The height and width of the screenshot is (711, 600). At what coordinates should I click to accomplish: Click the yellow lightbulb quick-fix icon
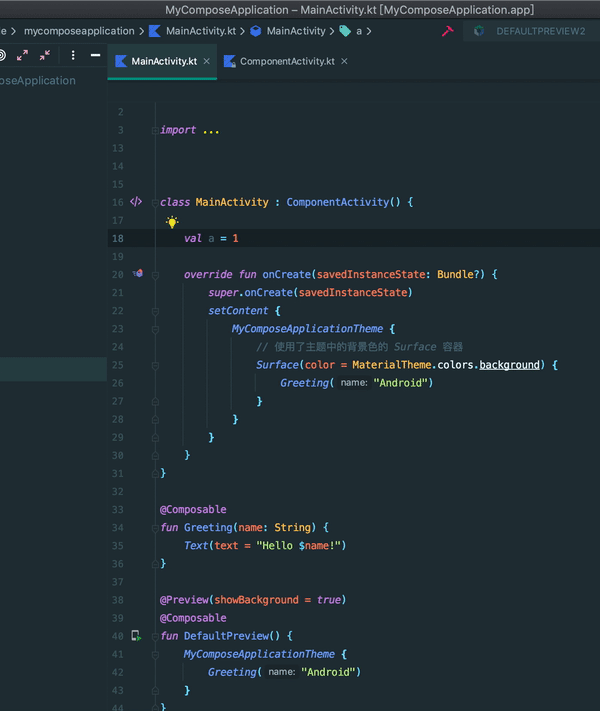pyautogui.click(x=172, y=222)
